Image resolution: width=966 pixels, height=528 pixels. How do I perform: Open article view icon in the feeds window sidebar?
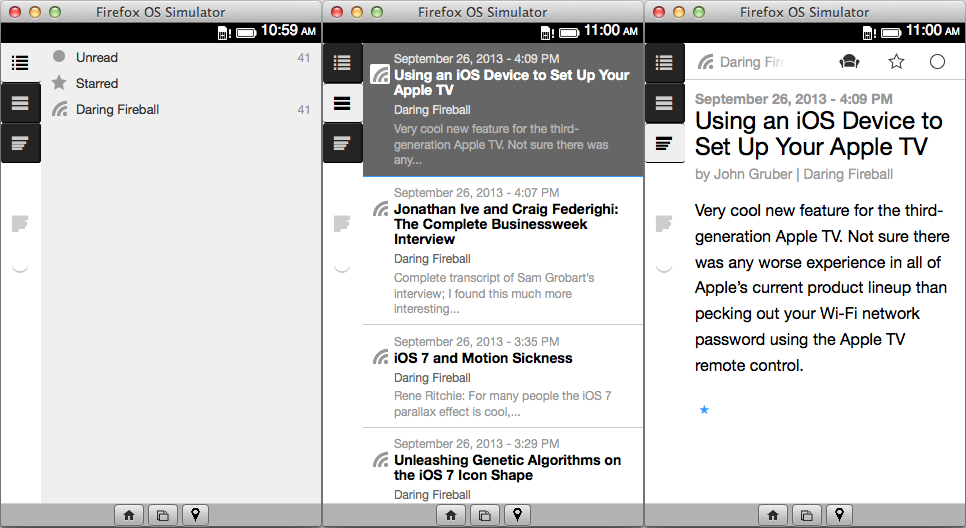[x=20, y=144]
